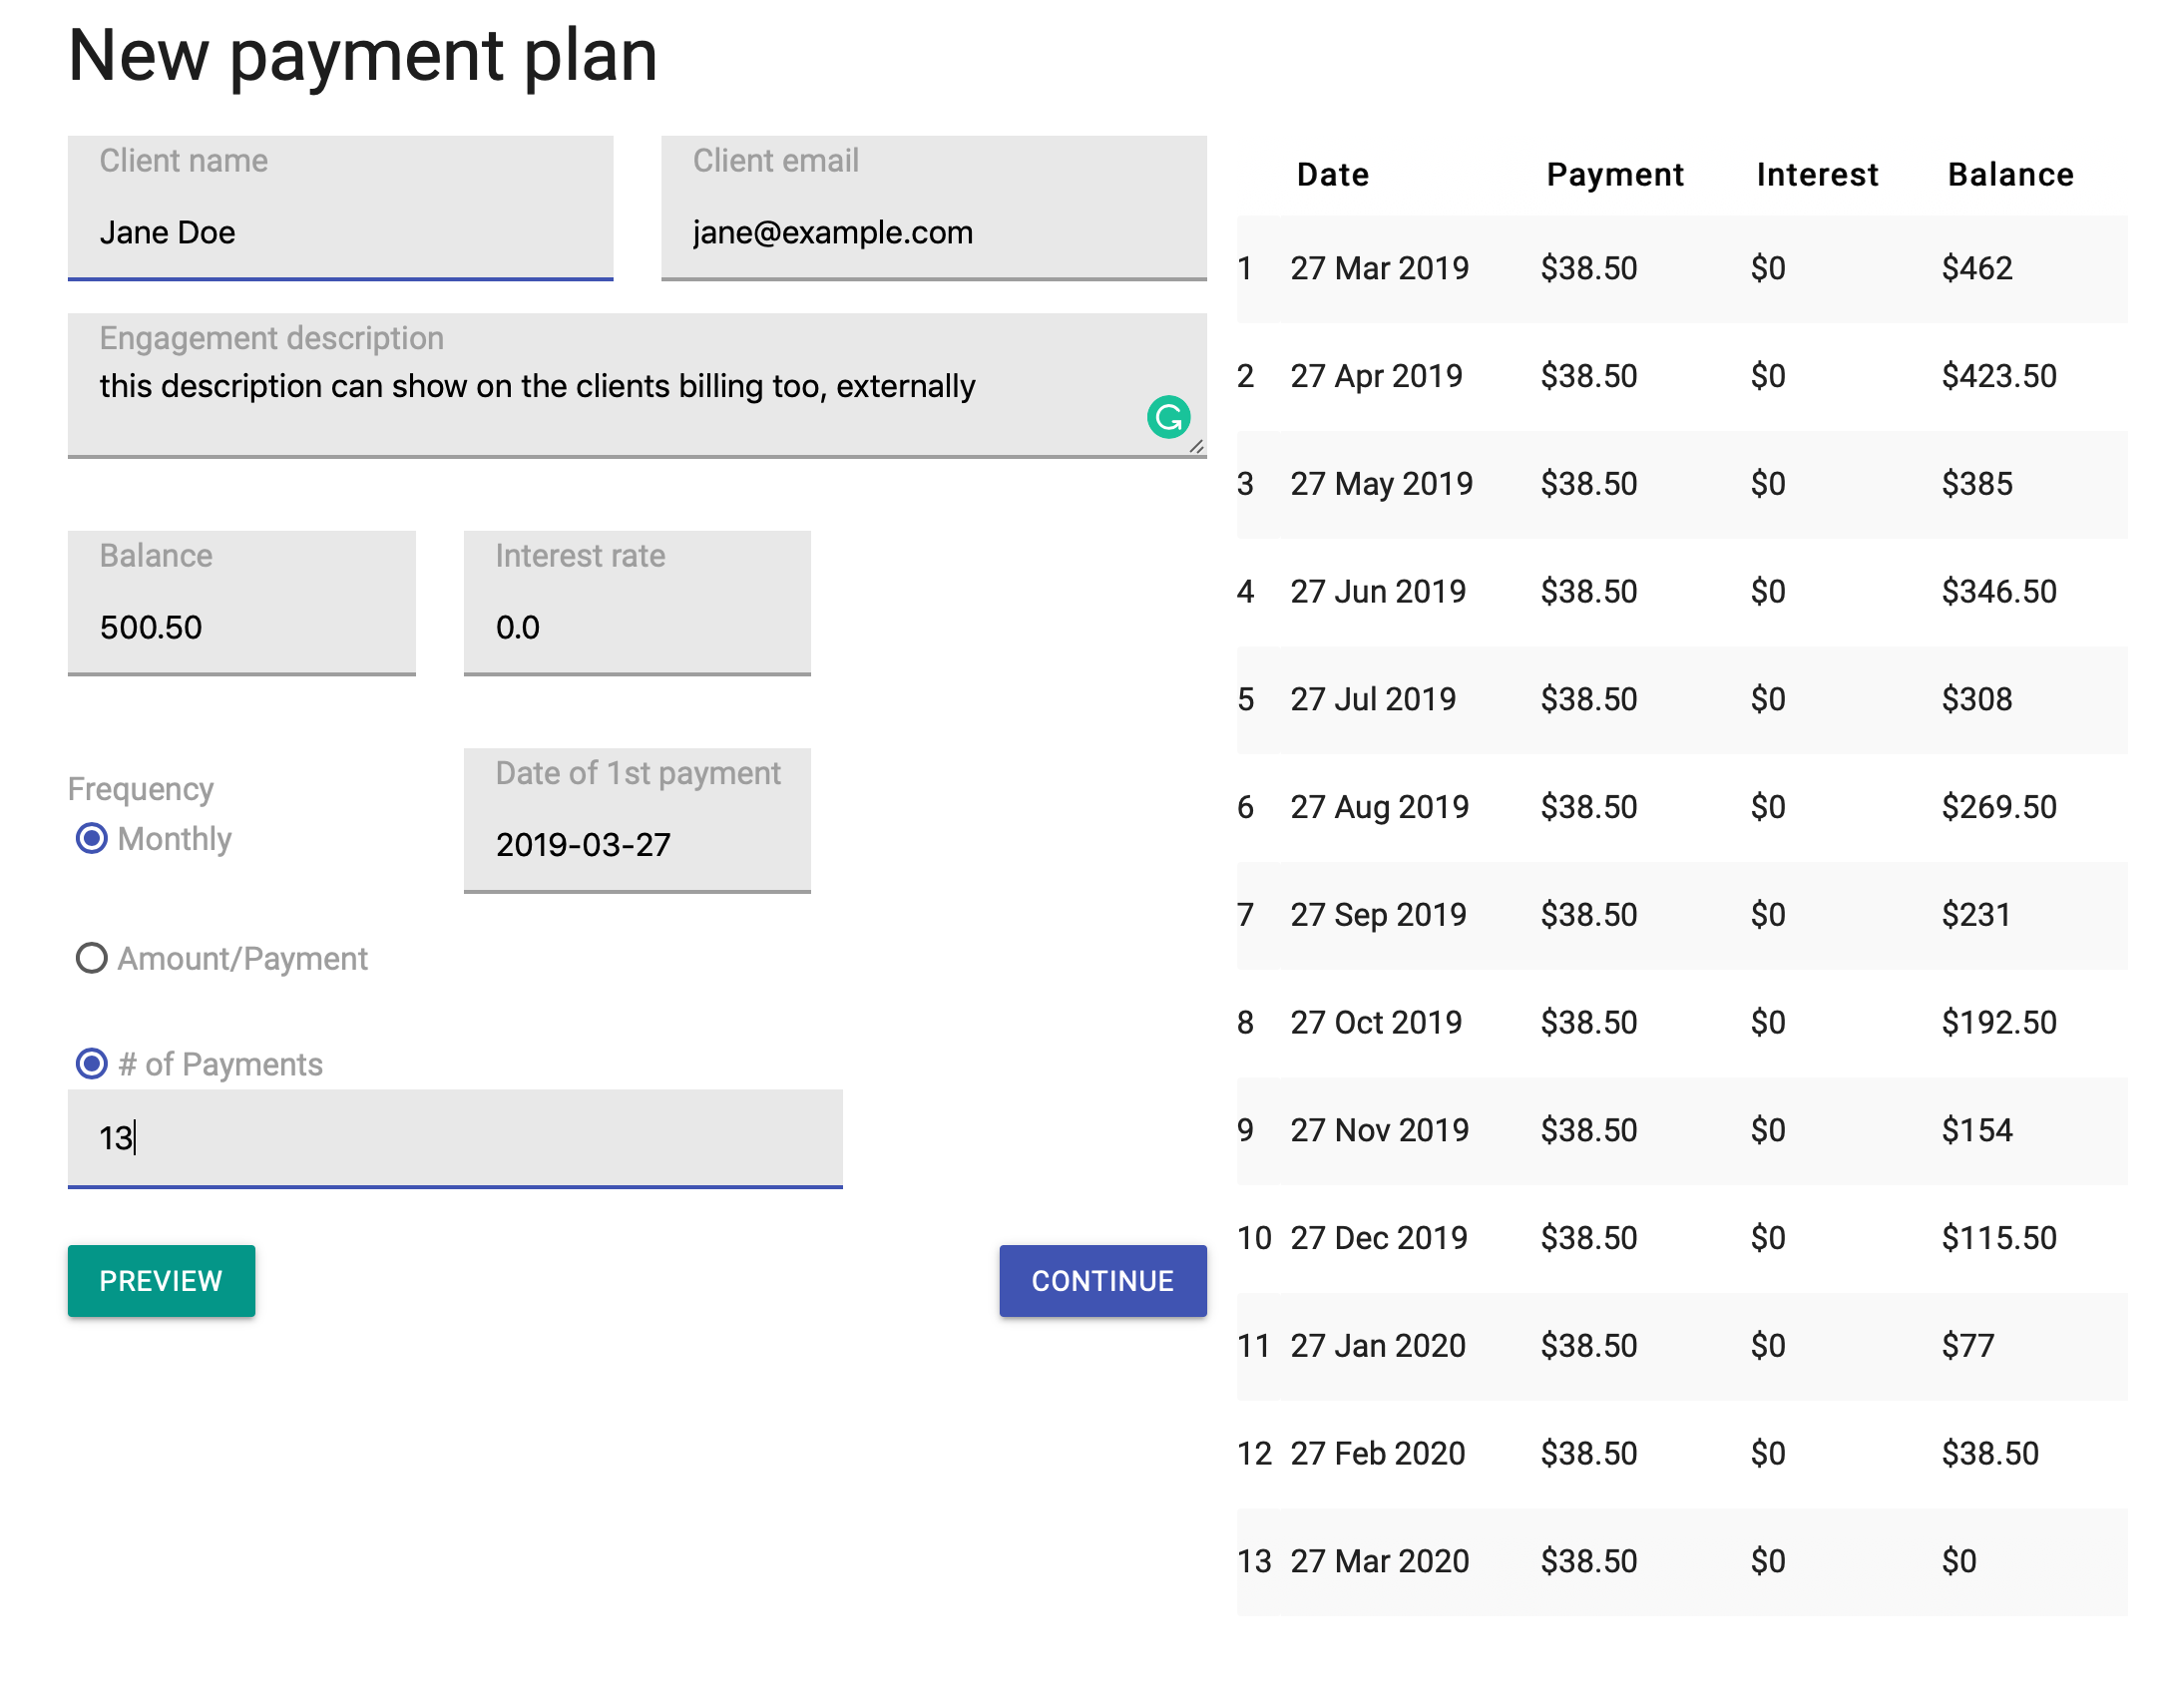Click the Grammarly icon in description box
2167x1708 pixels.
tap(1167, 417)
